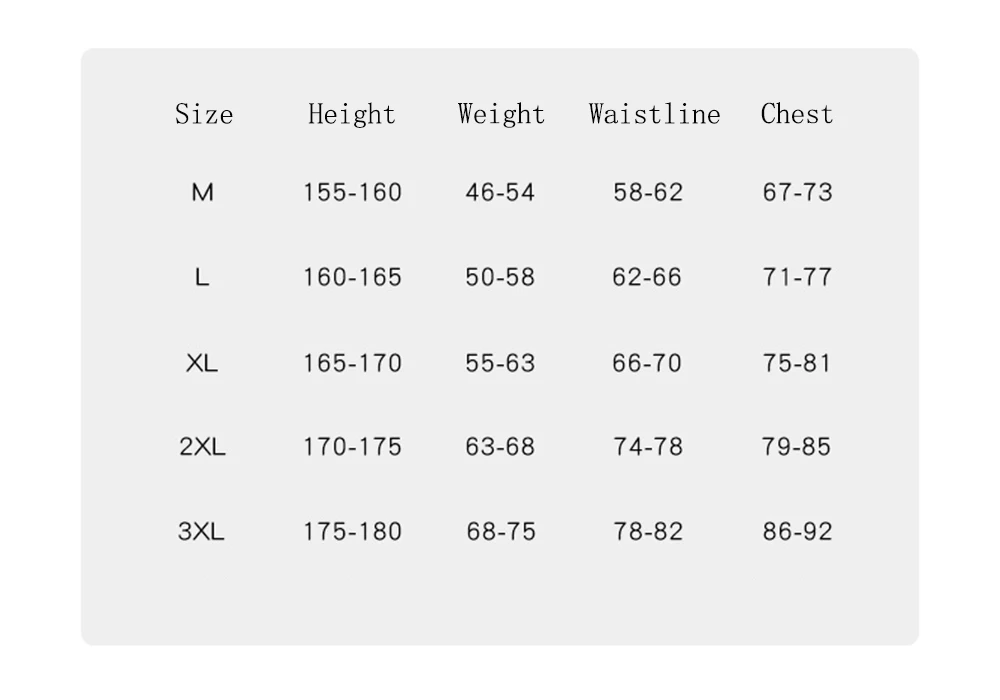The image size is (1000, 700).
Task: Click chest value 79-85
Action: pyautogui.click(x=797, y=446)
